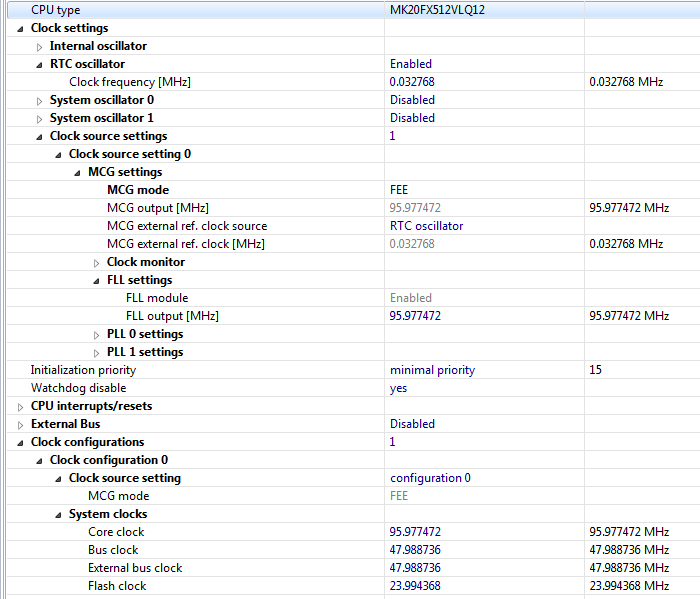Expand System oscillator 1 settings

39,119
